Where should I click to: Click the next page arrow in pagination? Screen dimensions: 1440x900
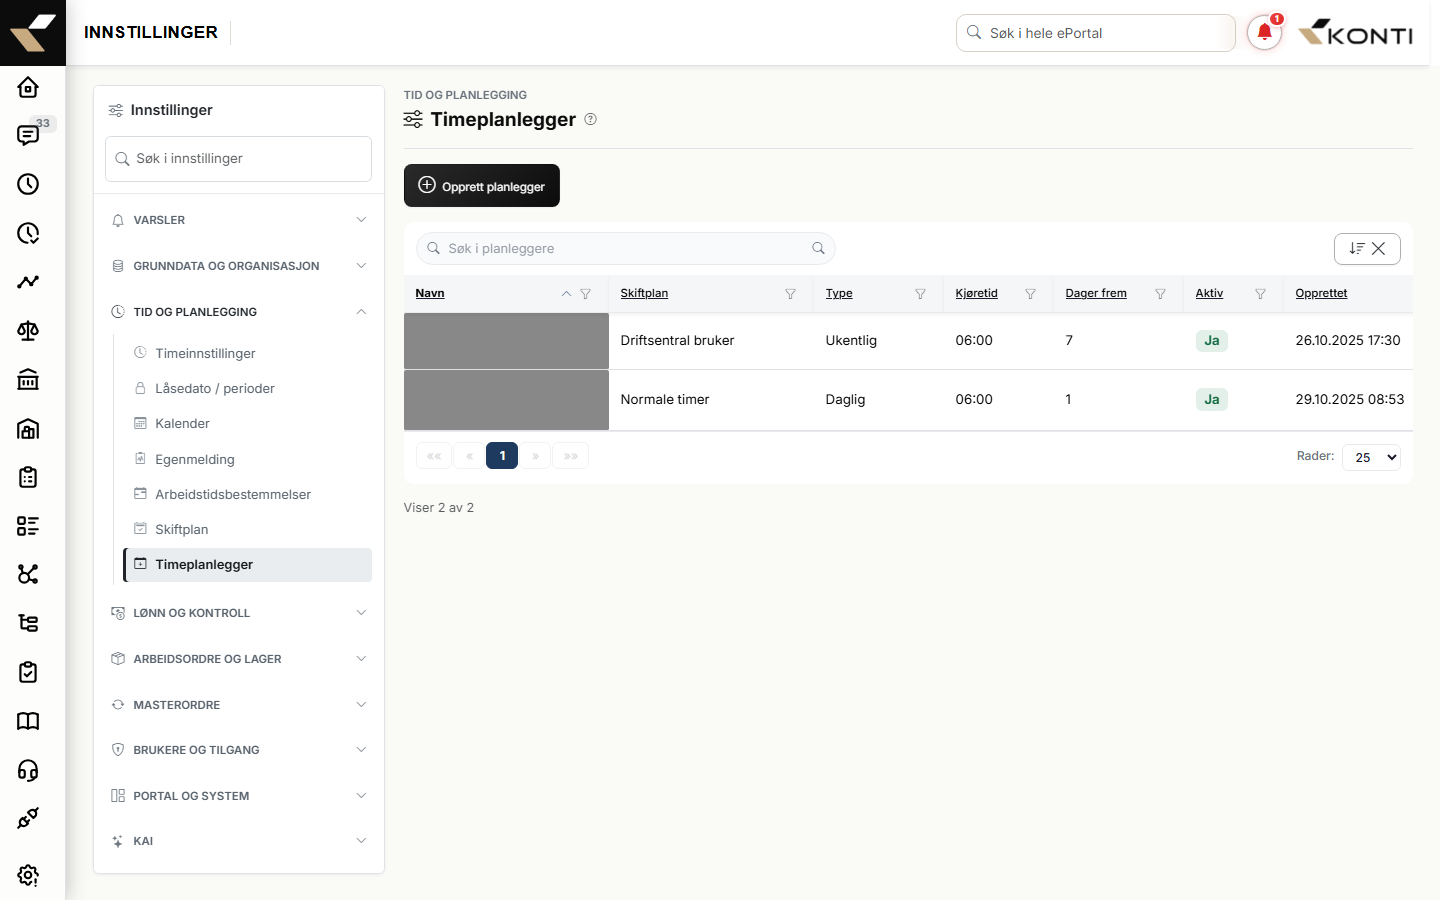click(536, 456)
